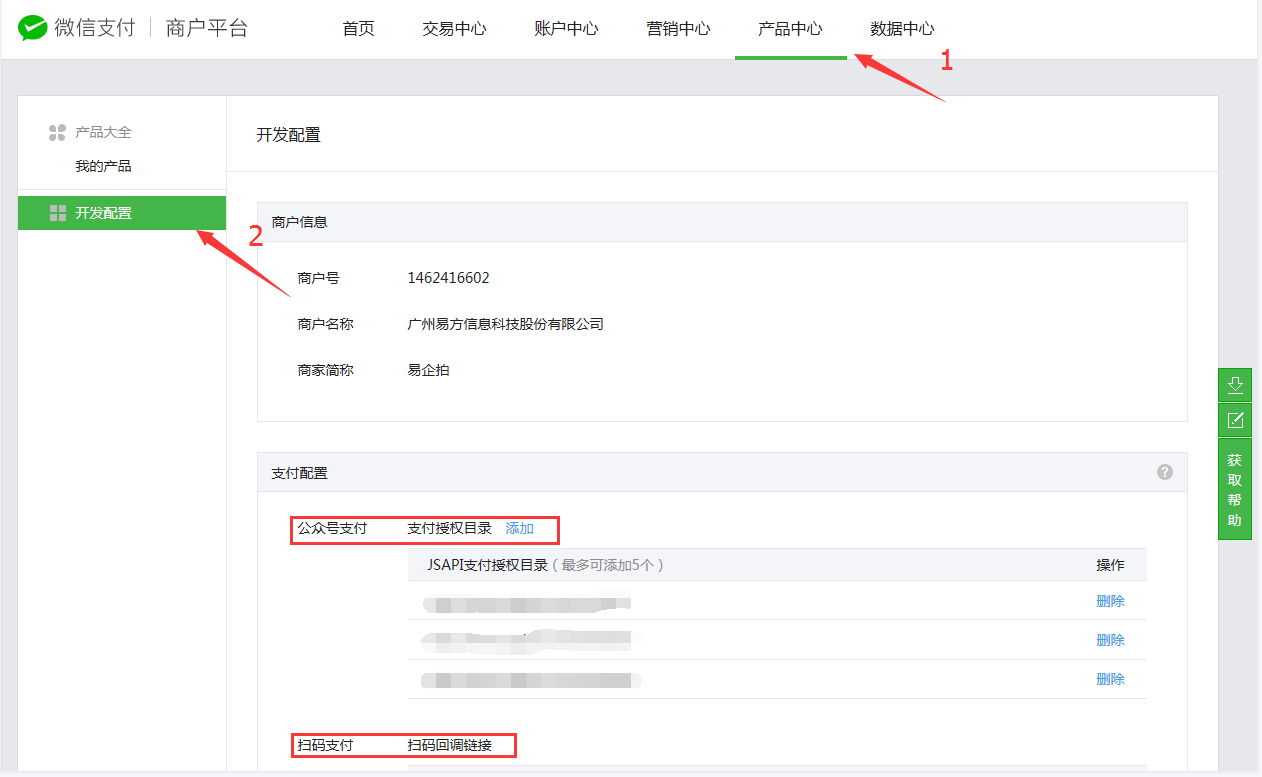Click the 开发配置 grid icon in sidebar
This screenshot has height=777, width=1262.
(57, 213)
